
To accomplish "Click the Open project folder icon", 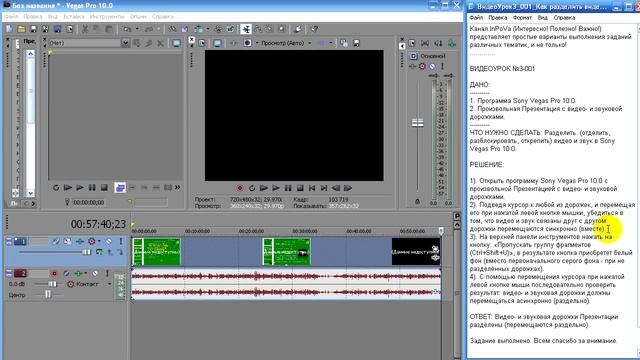I will click(21, 29).
